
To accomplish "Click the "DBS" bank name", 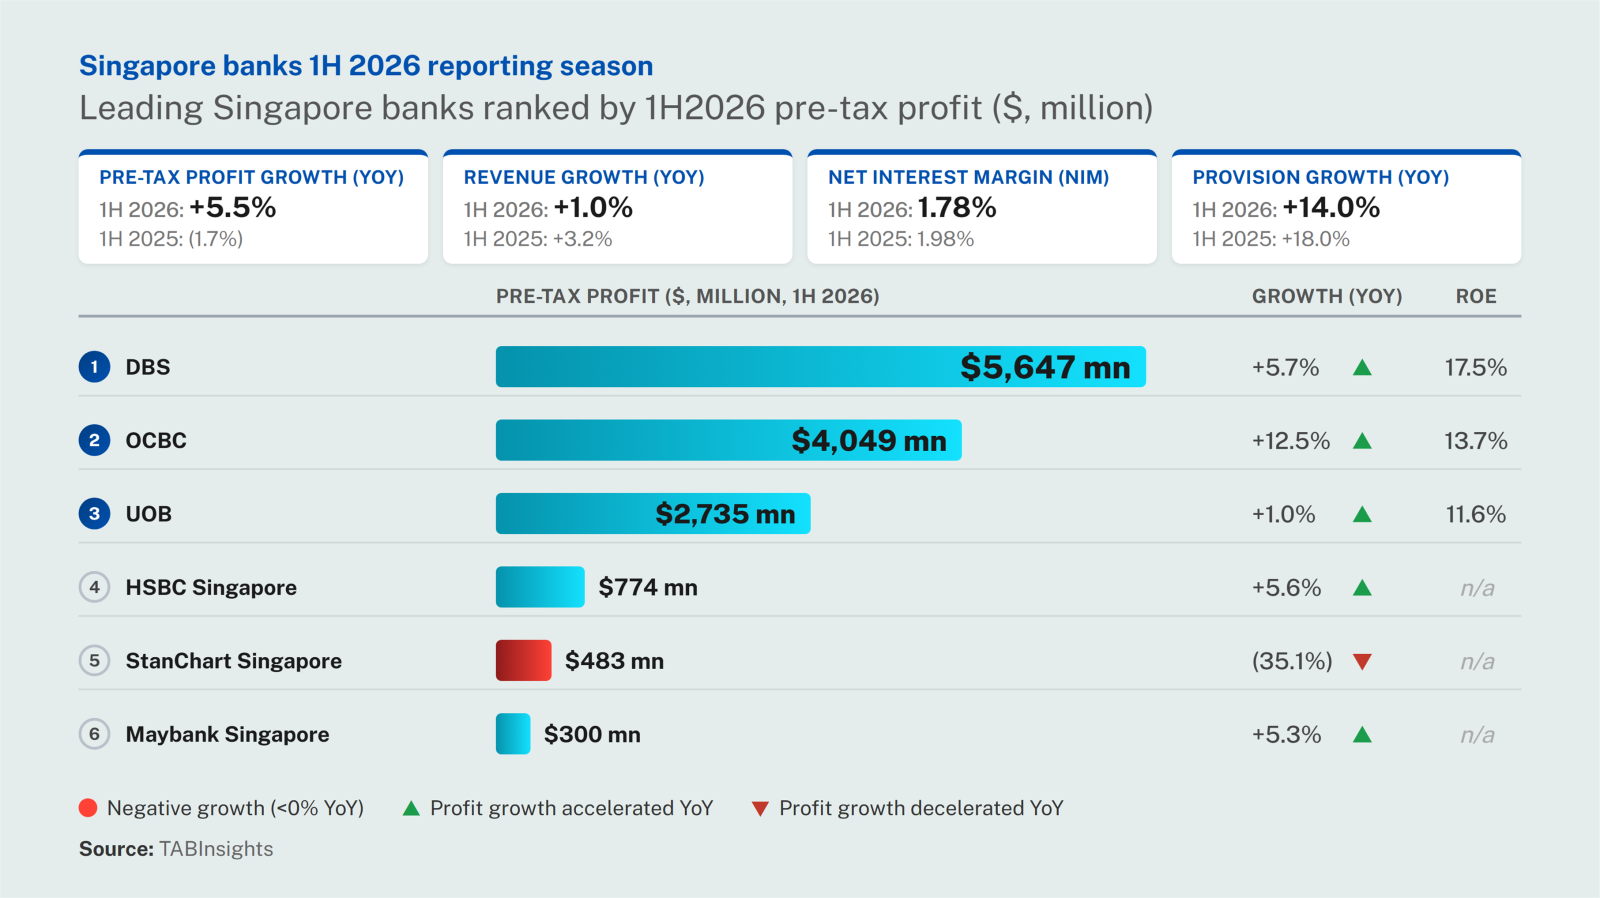I will point(148,367).
